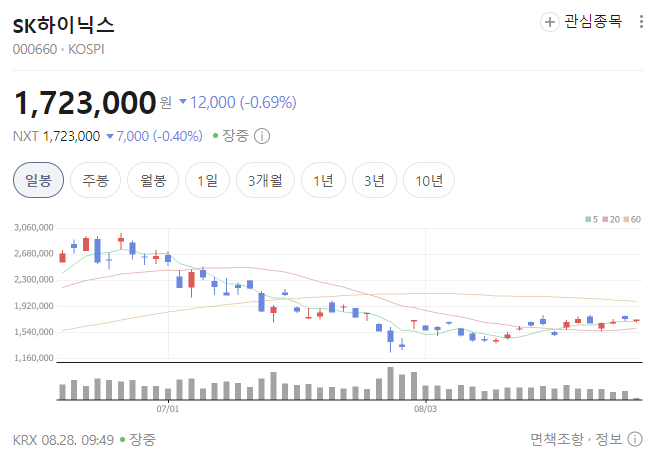Screen dimensions: 655x458
Task: Click the 1,160,000 price axis label
Action: [x=34, y=358]
